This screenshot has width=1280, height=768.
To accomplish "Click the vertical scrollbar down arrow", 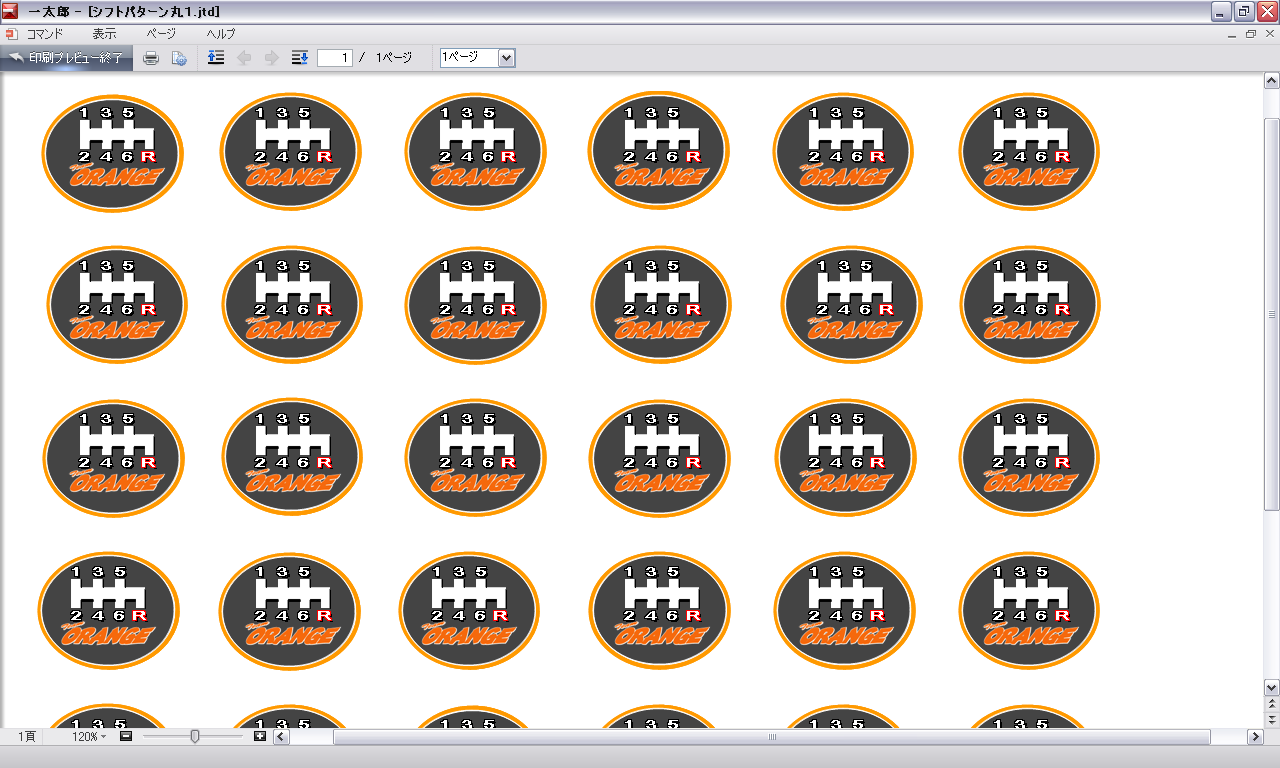I will (x=1272, y=687).
